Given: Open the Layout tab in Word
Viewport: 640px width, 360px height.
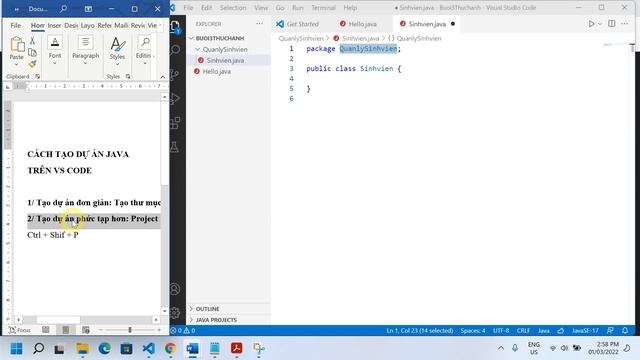Looking at the screenshot, I should 87,25.
